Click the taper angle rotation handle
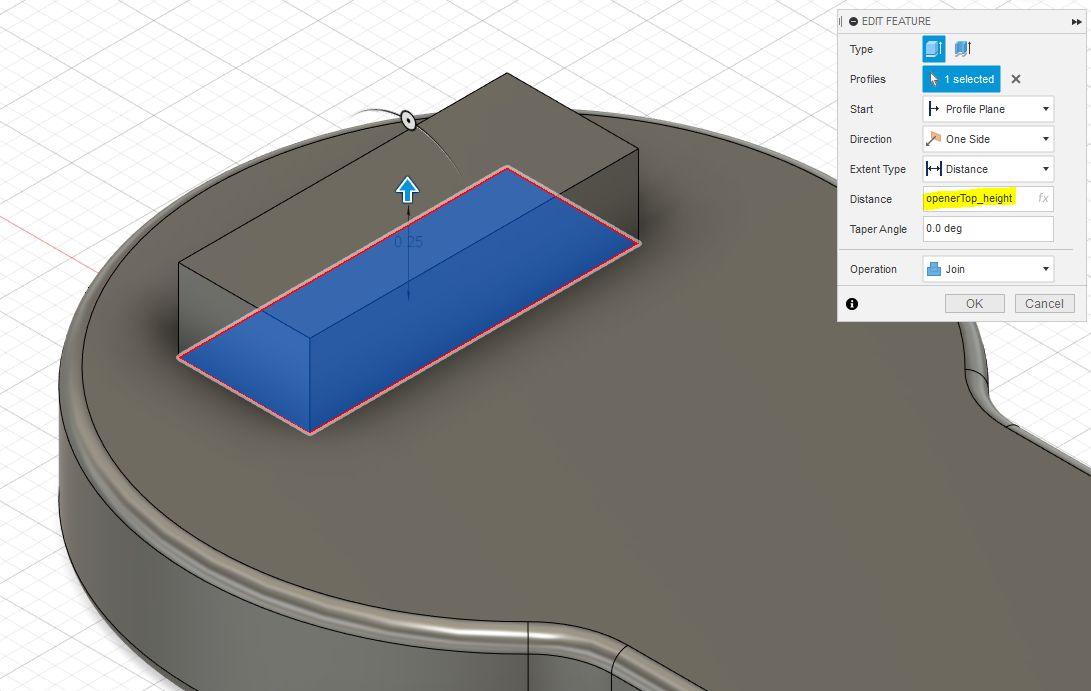The width and height of the screenshot is (1091, 691). [x=408, y=120]
